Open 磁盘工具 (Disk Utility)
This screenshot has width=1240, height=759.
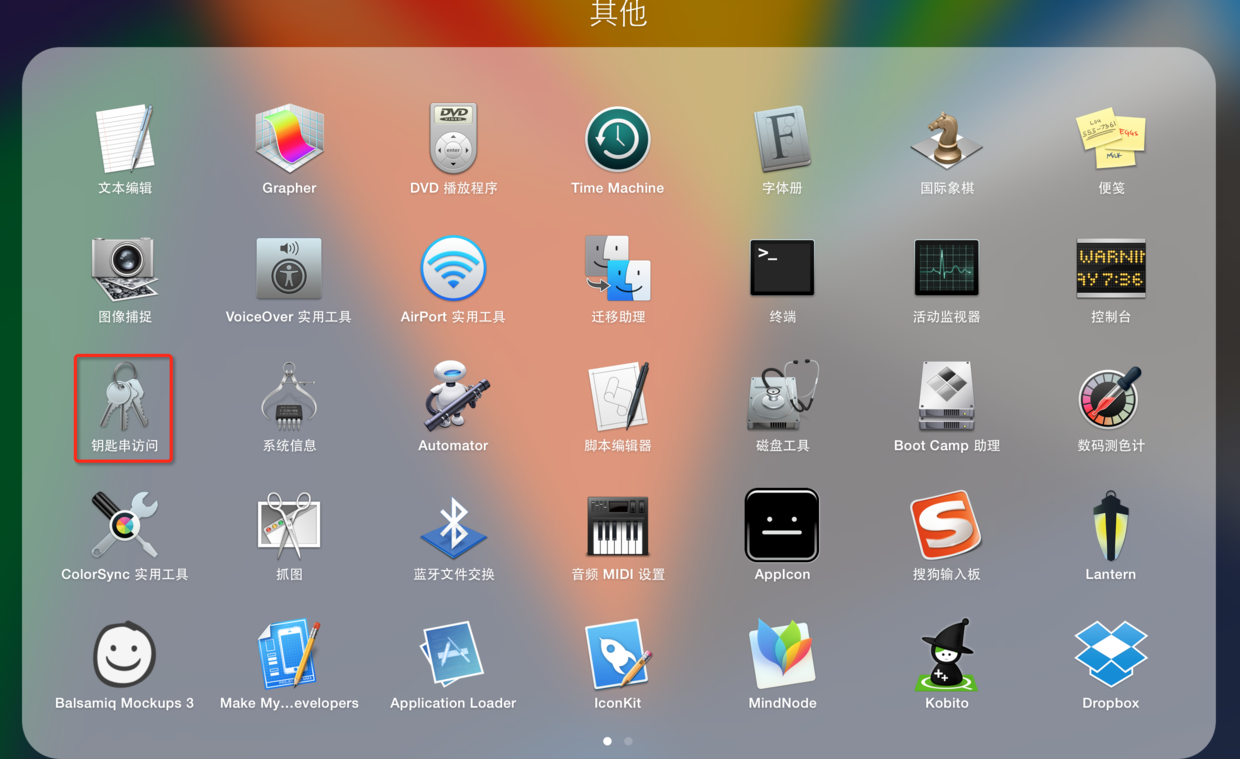tap(782, 398)
